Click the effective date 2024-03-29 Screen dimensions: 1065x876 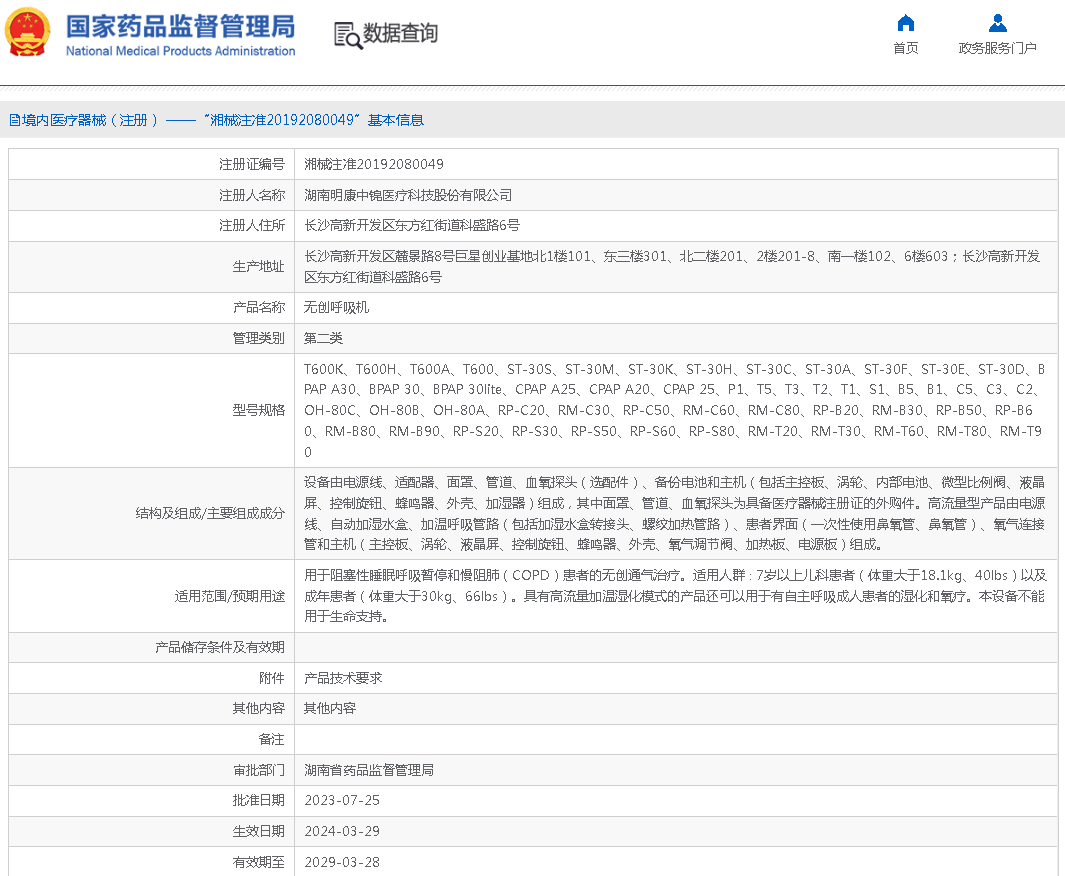(x=342, y=831)
